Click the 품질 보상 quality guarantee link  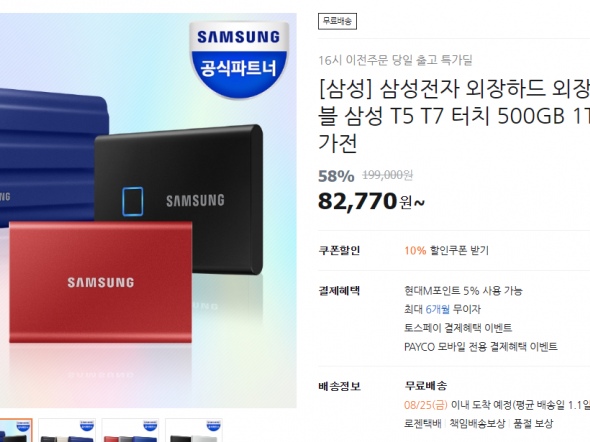tap(533, 424)
